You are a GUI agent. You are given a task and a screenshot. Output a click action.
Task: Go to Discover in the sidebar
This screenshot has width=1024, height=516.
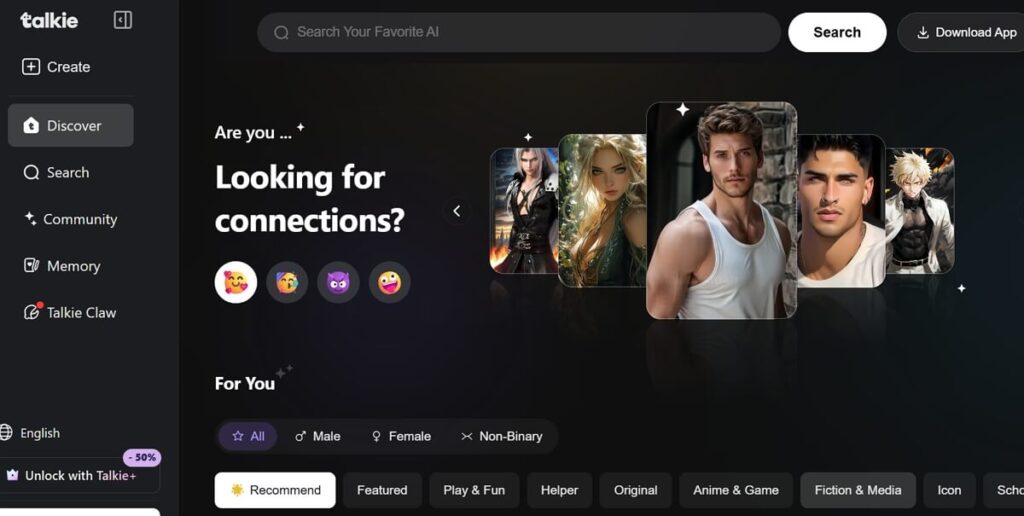(x=71, y=125)
